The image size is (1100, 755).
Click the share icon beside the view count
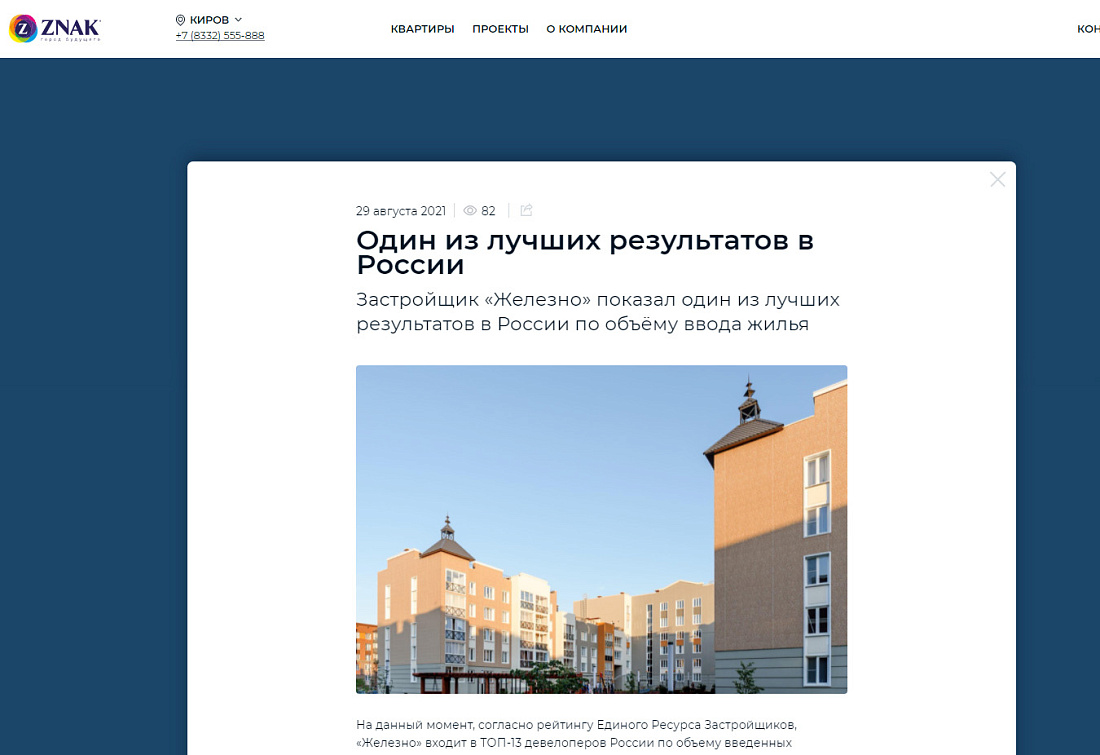pyautogui.click(x=526, y=210)
